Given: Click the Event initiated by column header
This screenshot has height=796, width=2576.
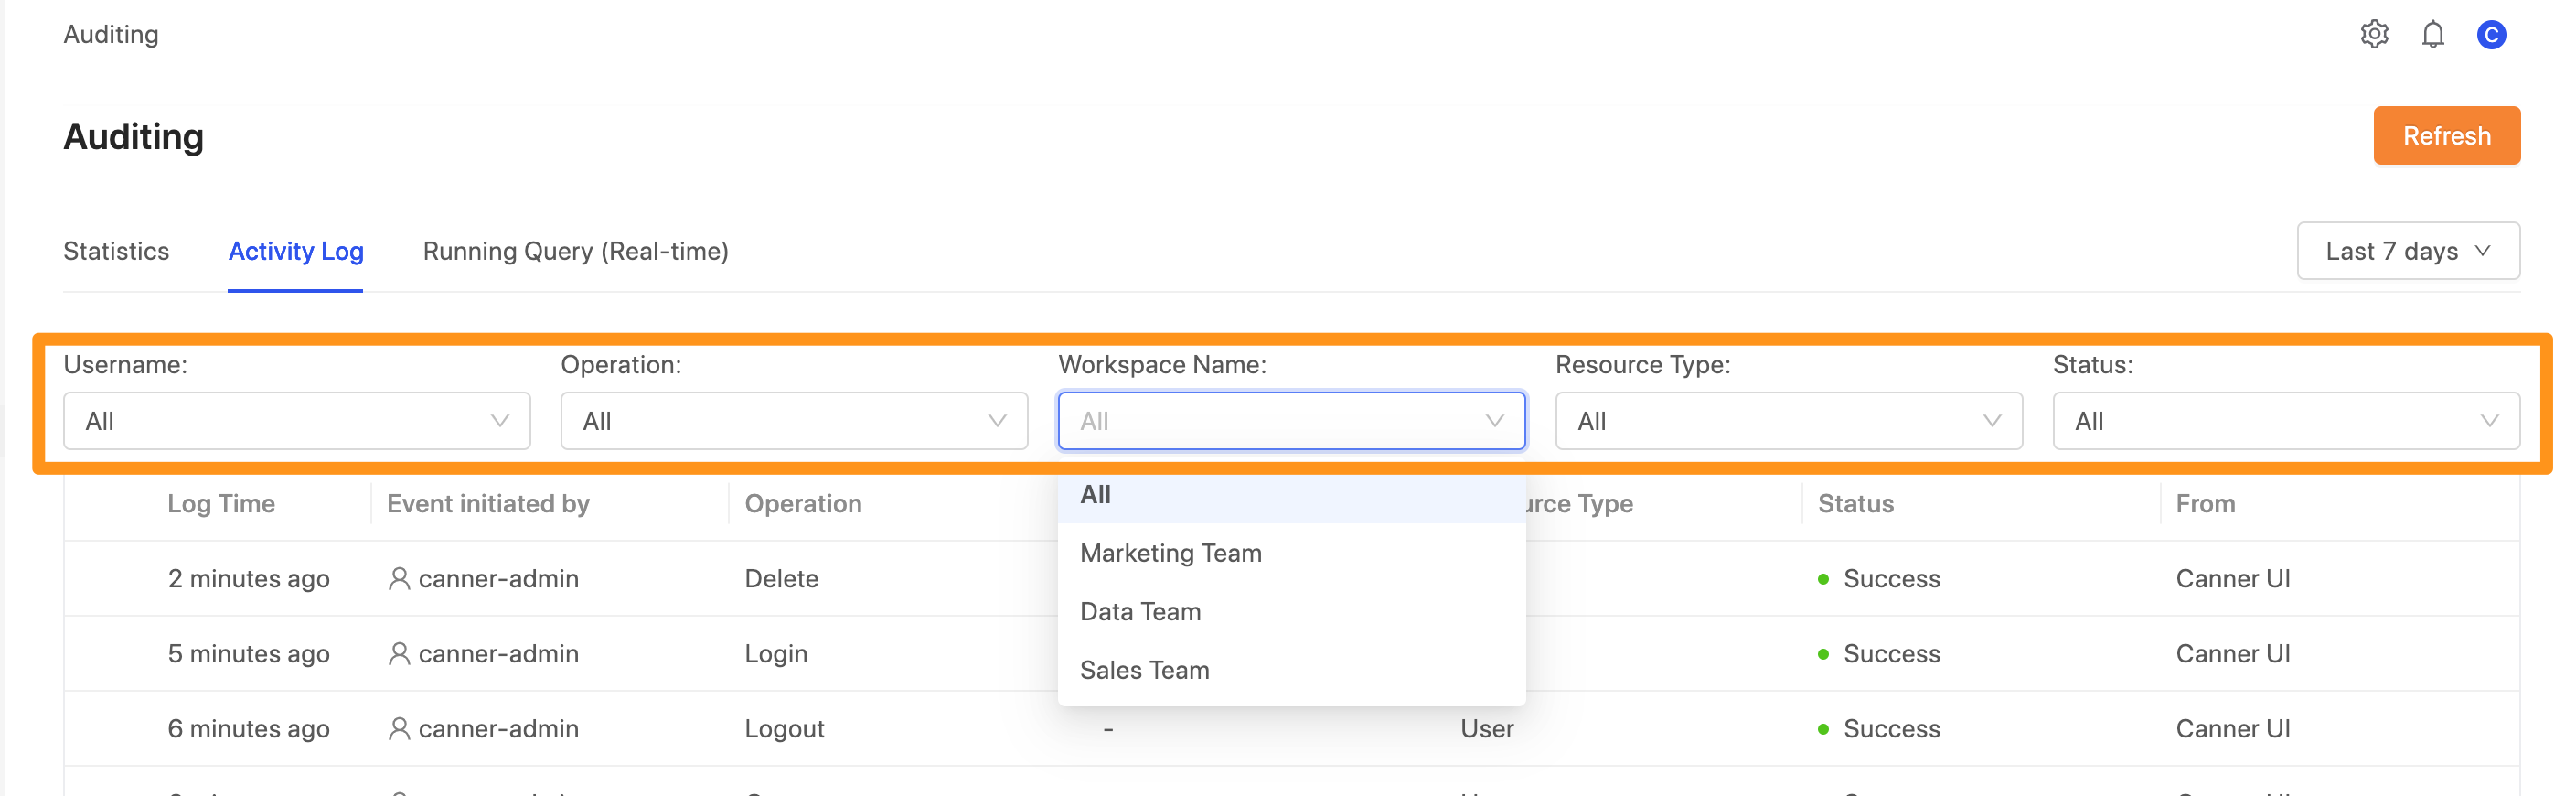Looking at the screenshot, I should tap(488, 503).
